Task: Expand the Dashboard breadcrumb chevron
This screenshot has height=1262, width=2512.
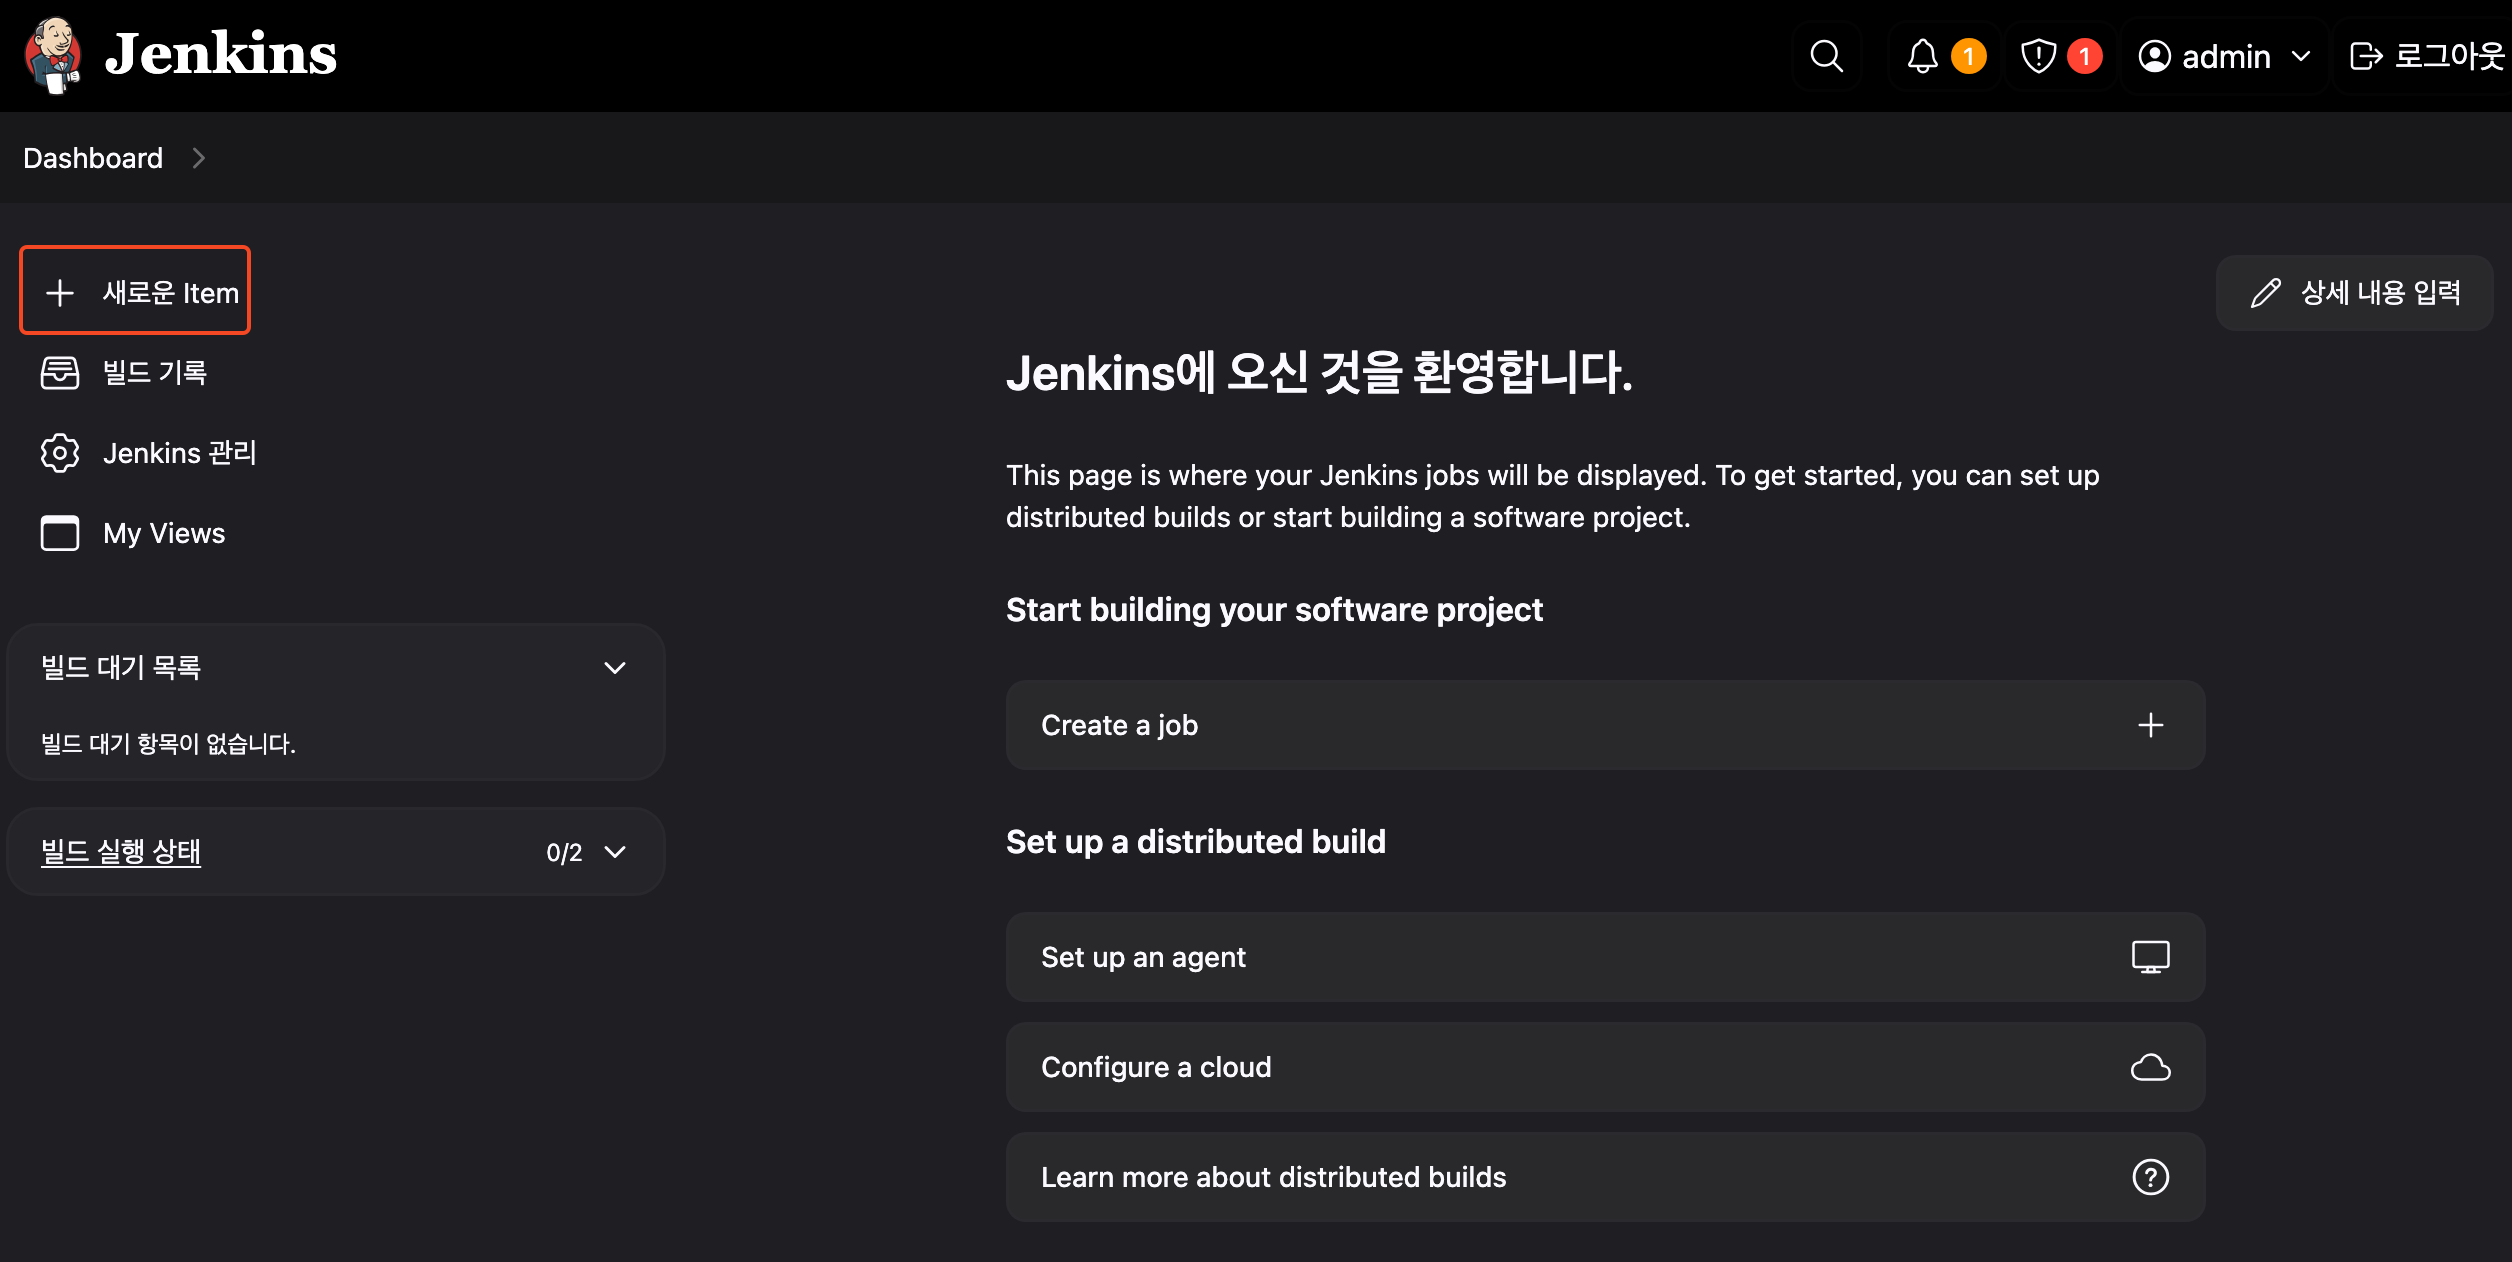Action: (x=198, y=158)
